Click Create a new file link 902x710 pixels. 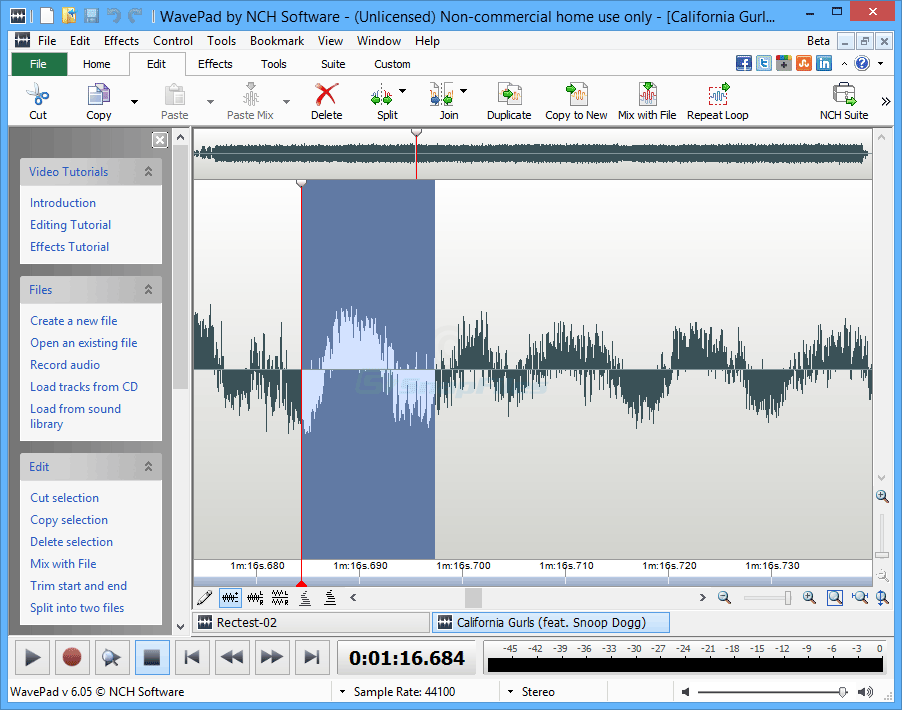pyautogui.click(x=74, y=321)
